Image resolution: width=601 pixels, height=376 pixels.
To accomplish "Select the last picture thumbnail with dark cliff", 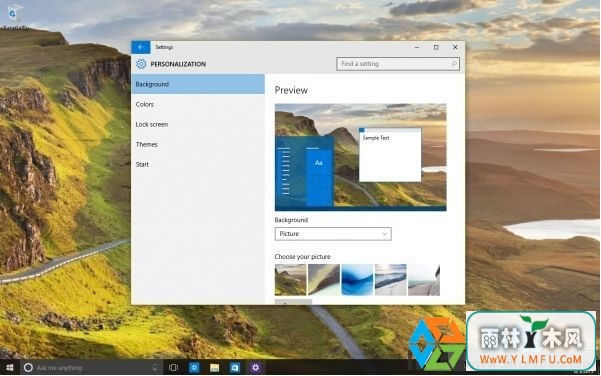I will (x=424, y=280).
